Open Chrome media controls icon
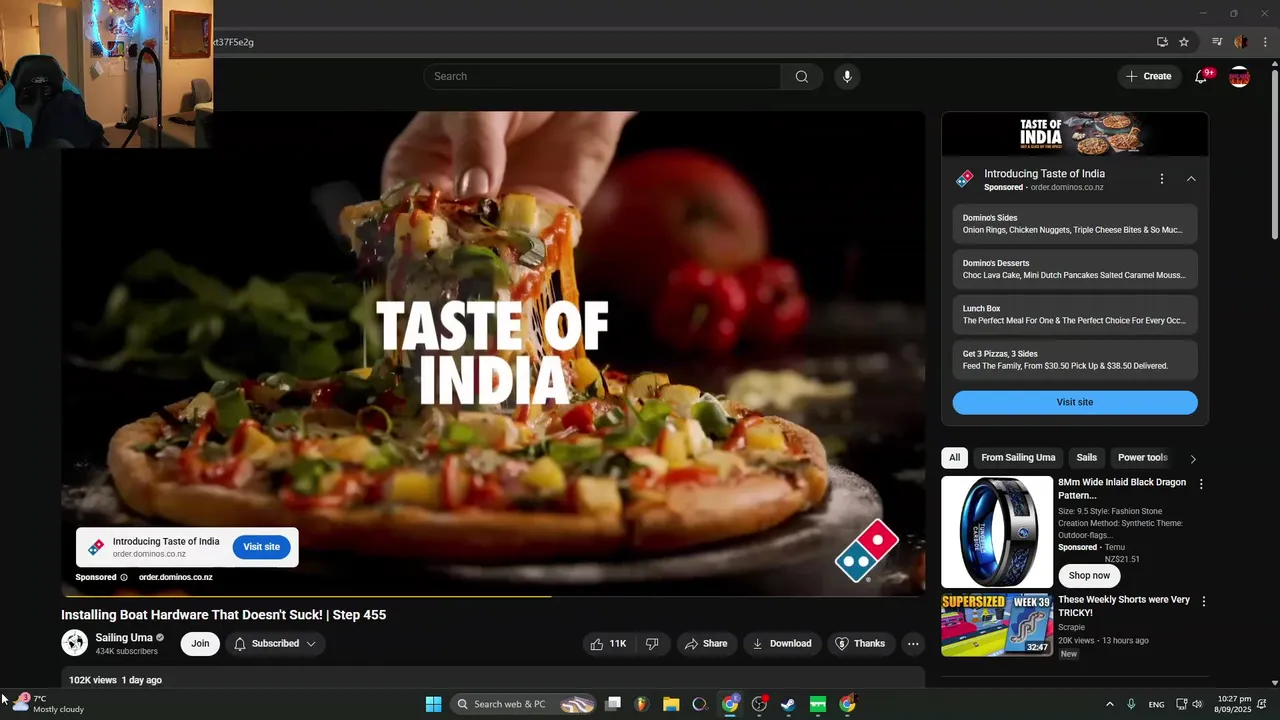The height and width of the screenshot is (720, 1280). point(1217,42)
